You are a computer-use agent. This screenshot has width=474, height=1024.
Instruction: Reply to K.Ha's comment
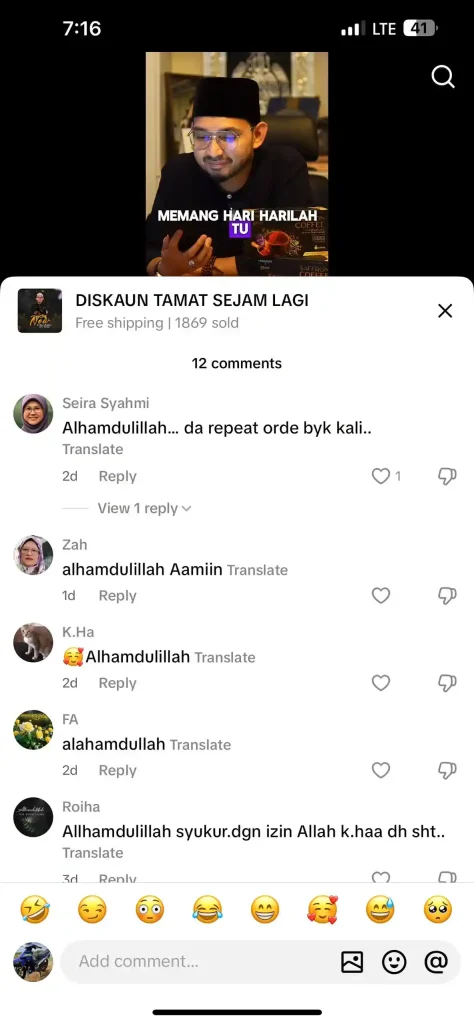click(x=118, y=683)
